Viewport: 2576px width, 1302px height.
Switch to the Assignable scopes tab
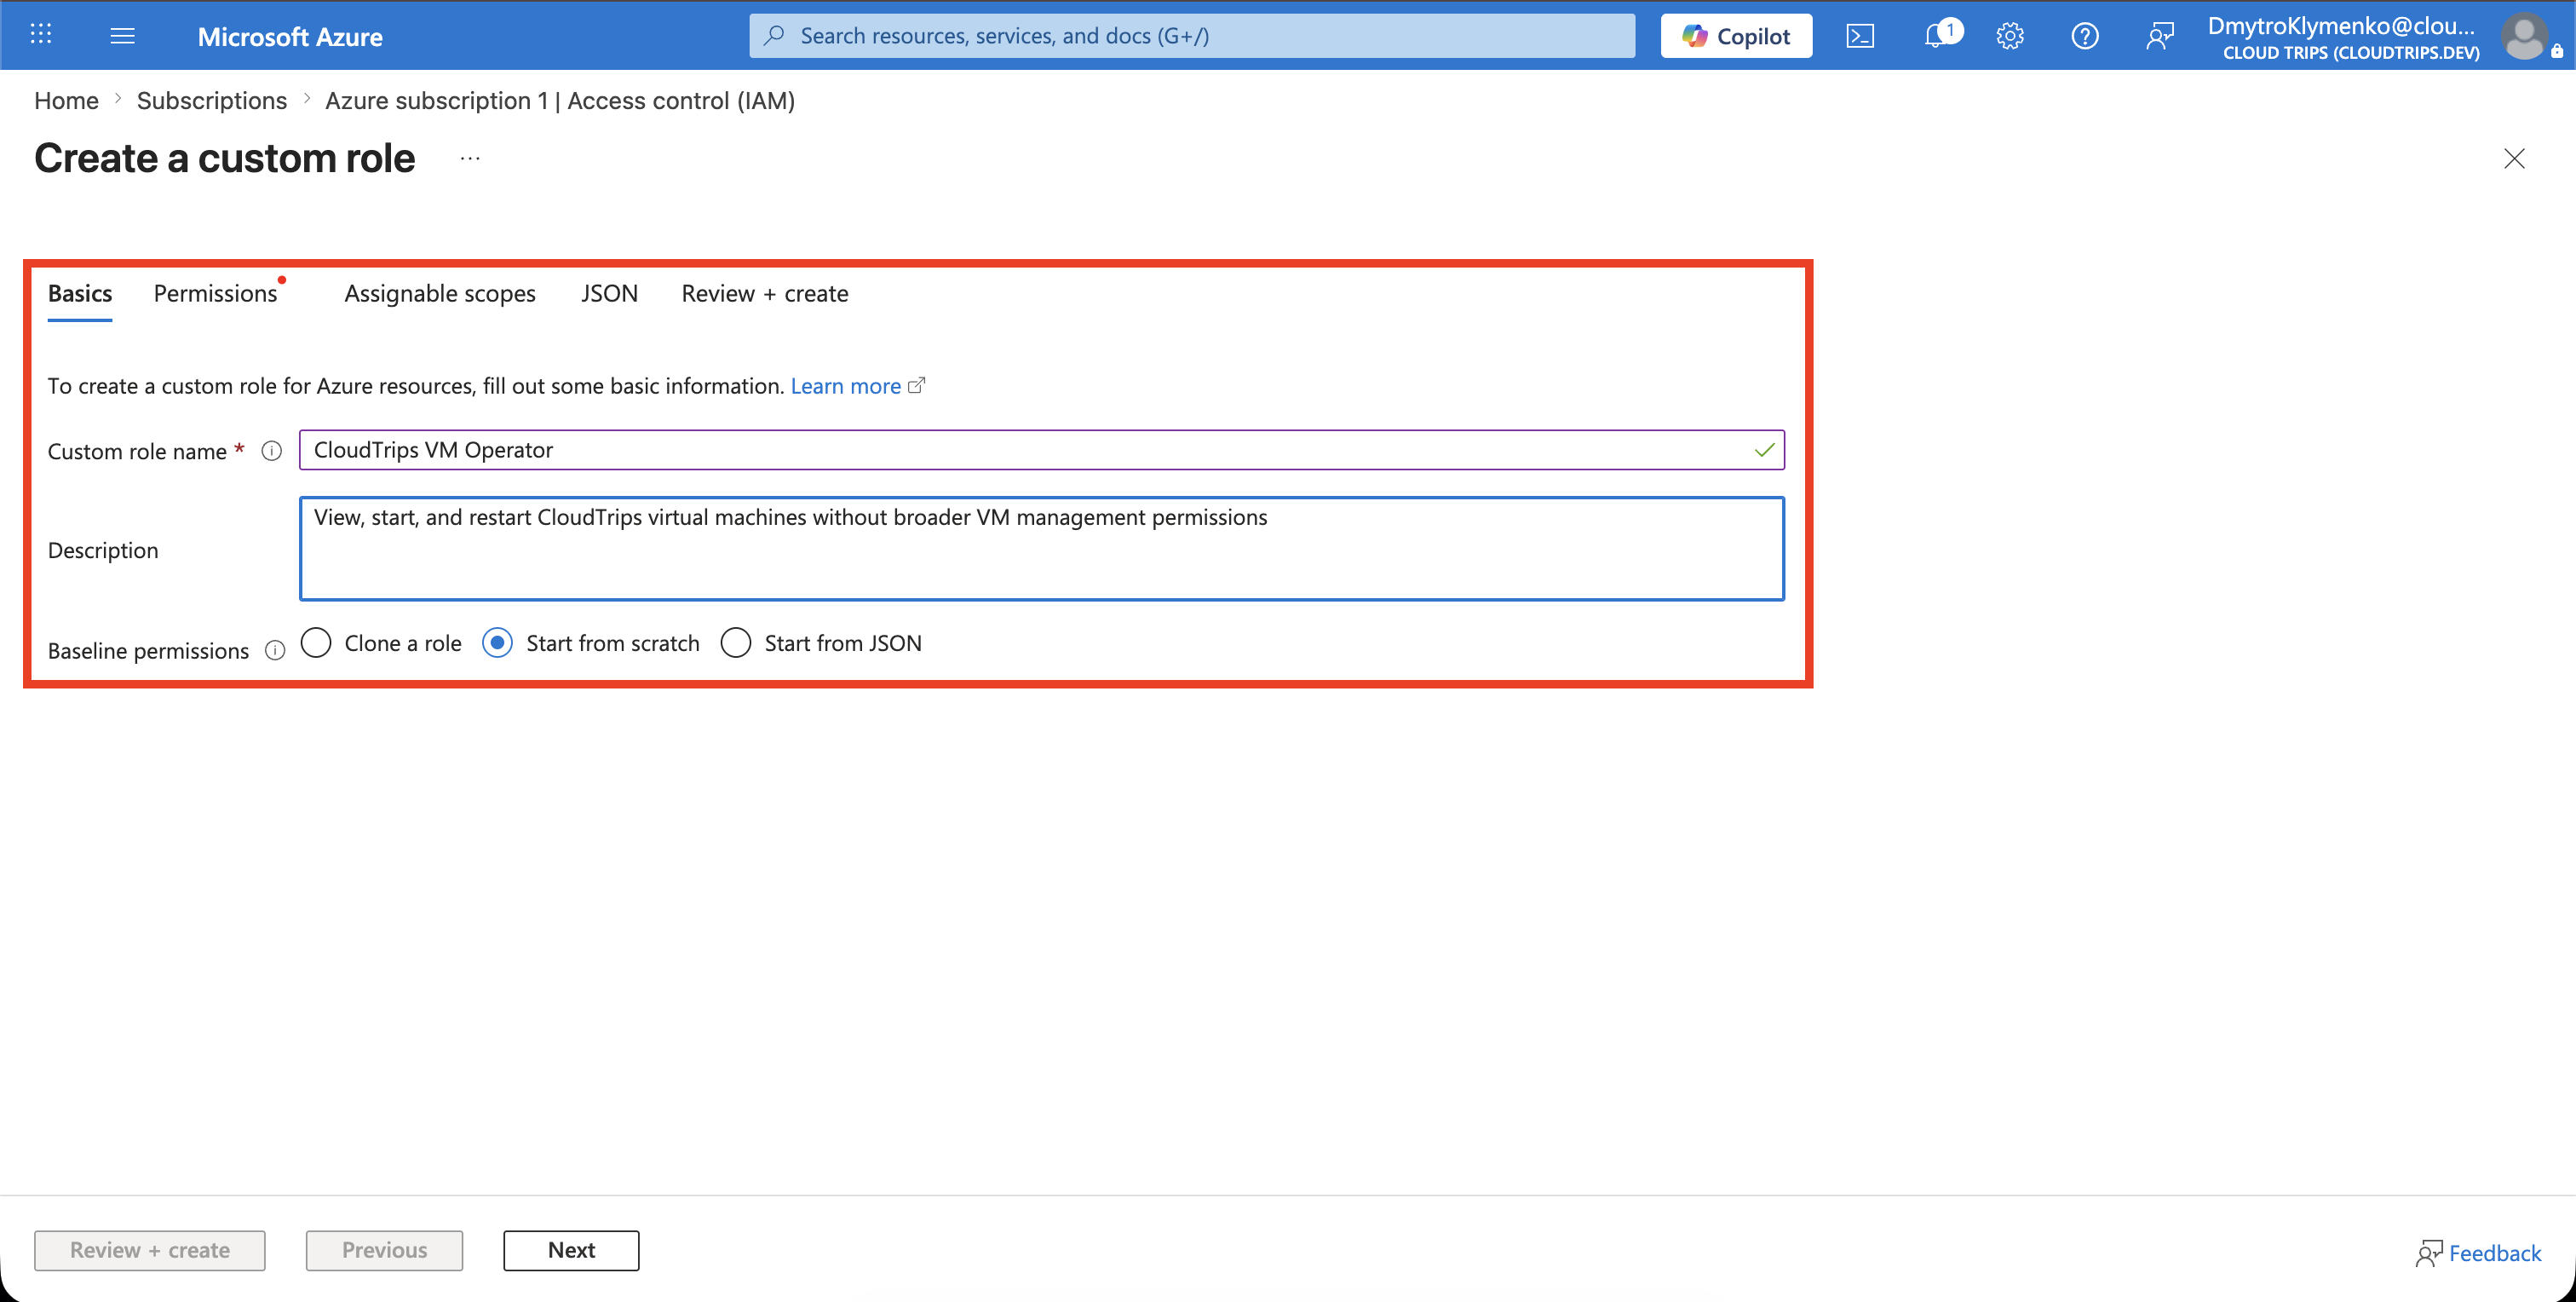coord(440,294)
